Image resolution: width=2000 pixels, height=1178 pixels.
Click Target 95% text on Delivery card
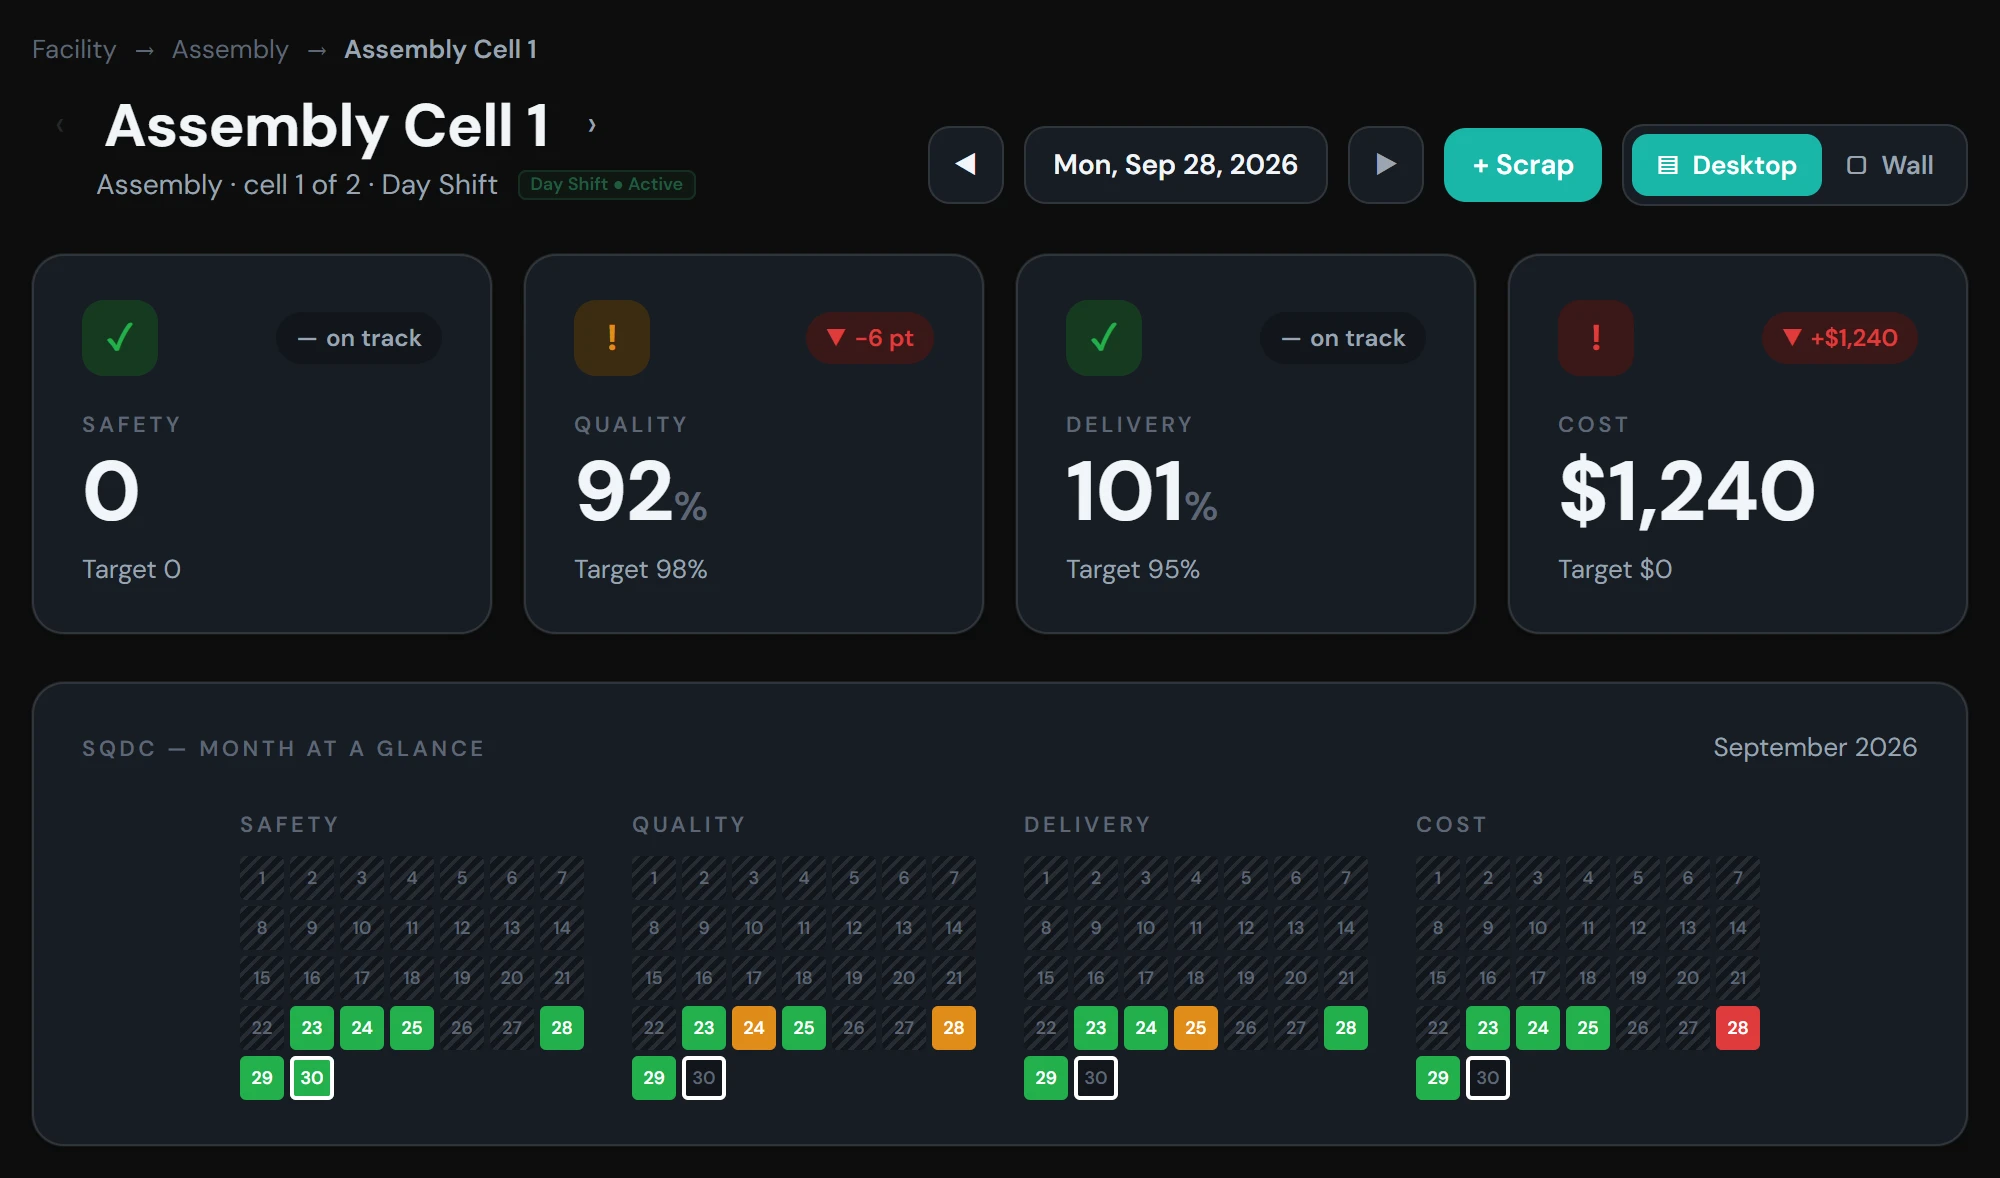1133,569
